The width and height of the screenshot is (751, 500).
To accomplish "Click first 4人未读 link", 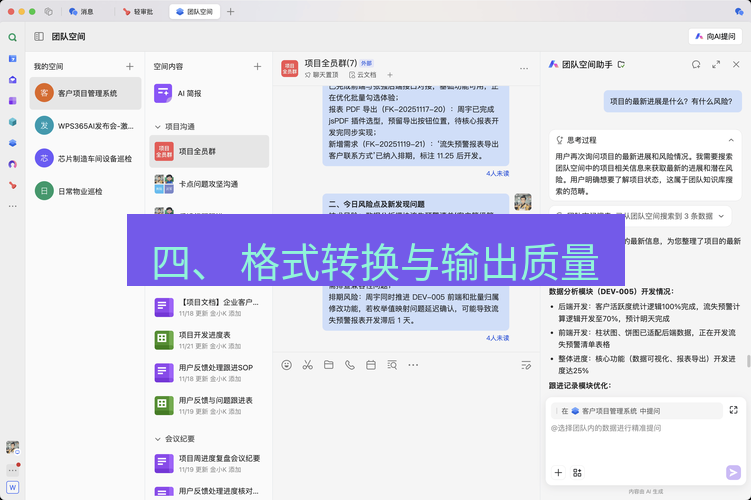I will [x=498, y=173].
